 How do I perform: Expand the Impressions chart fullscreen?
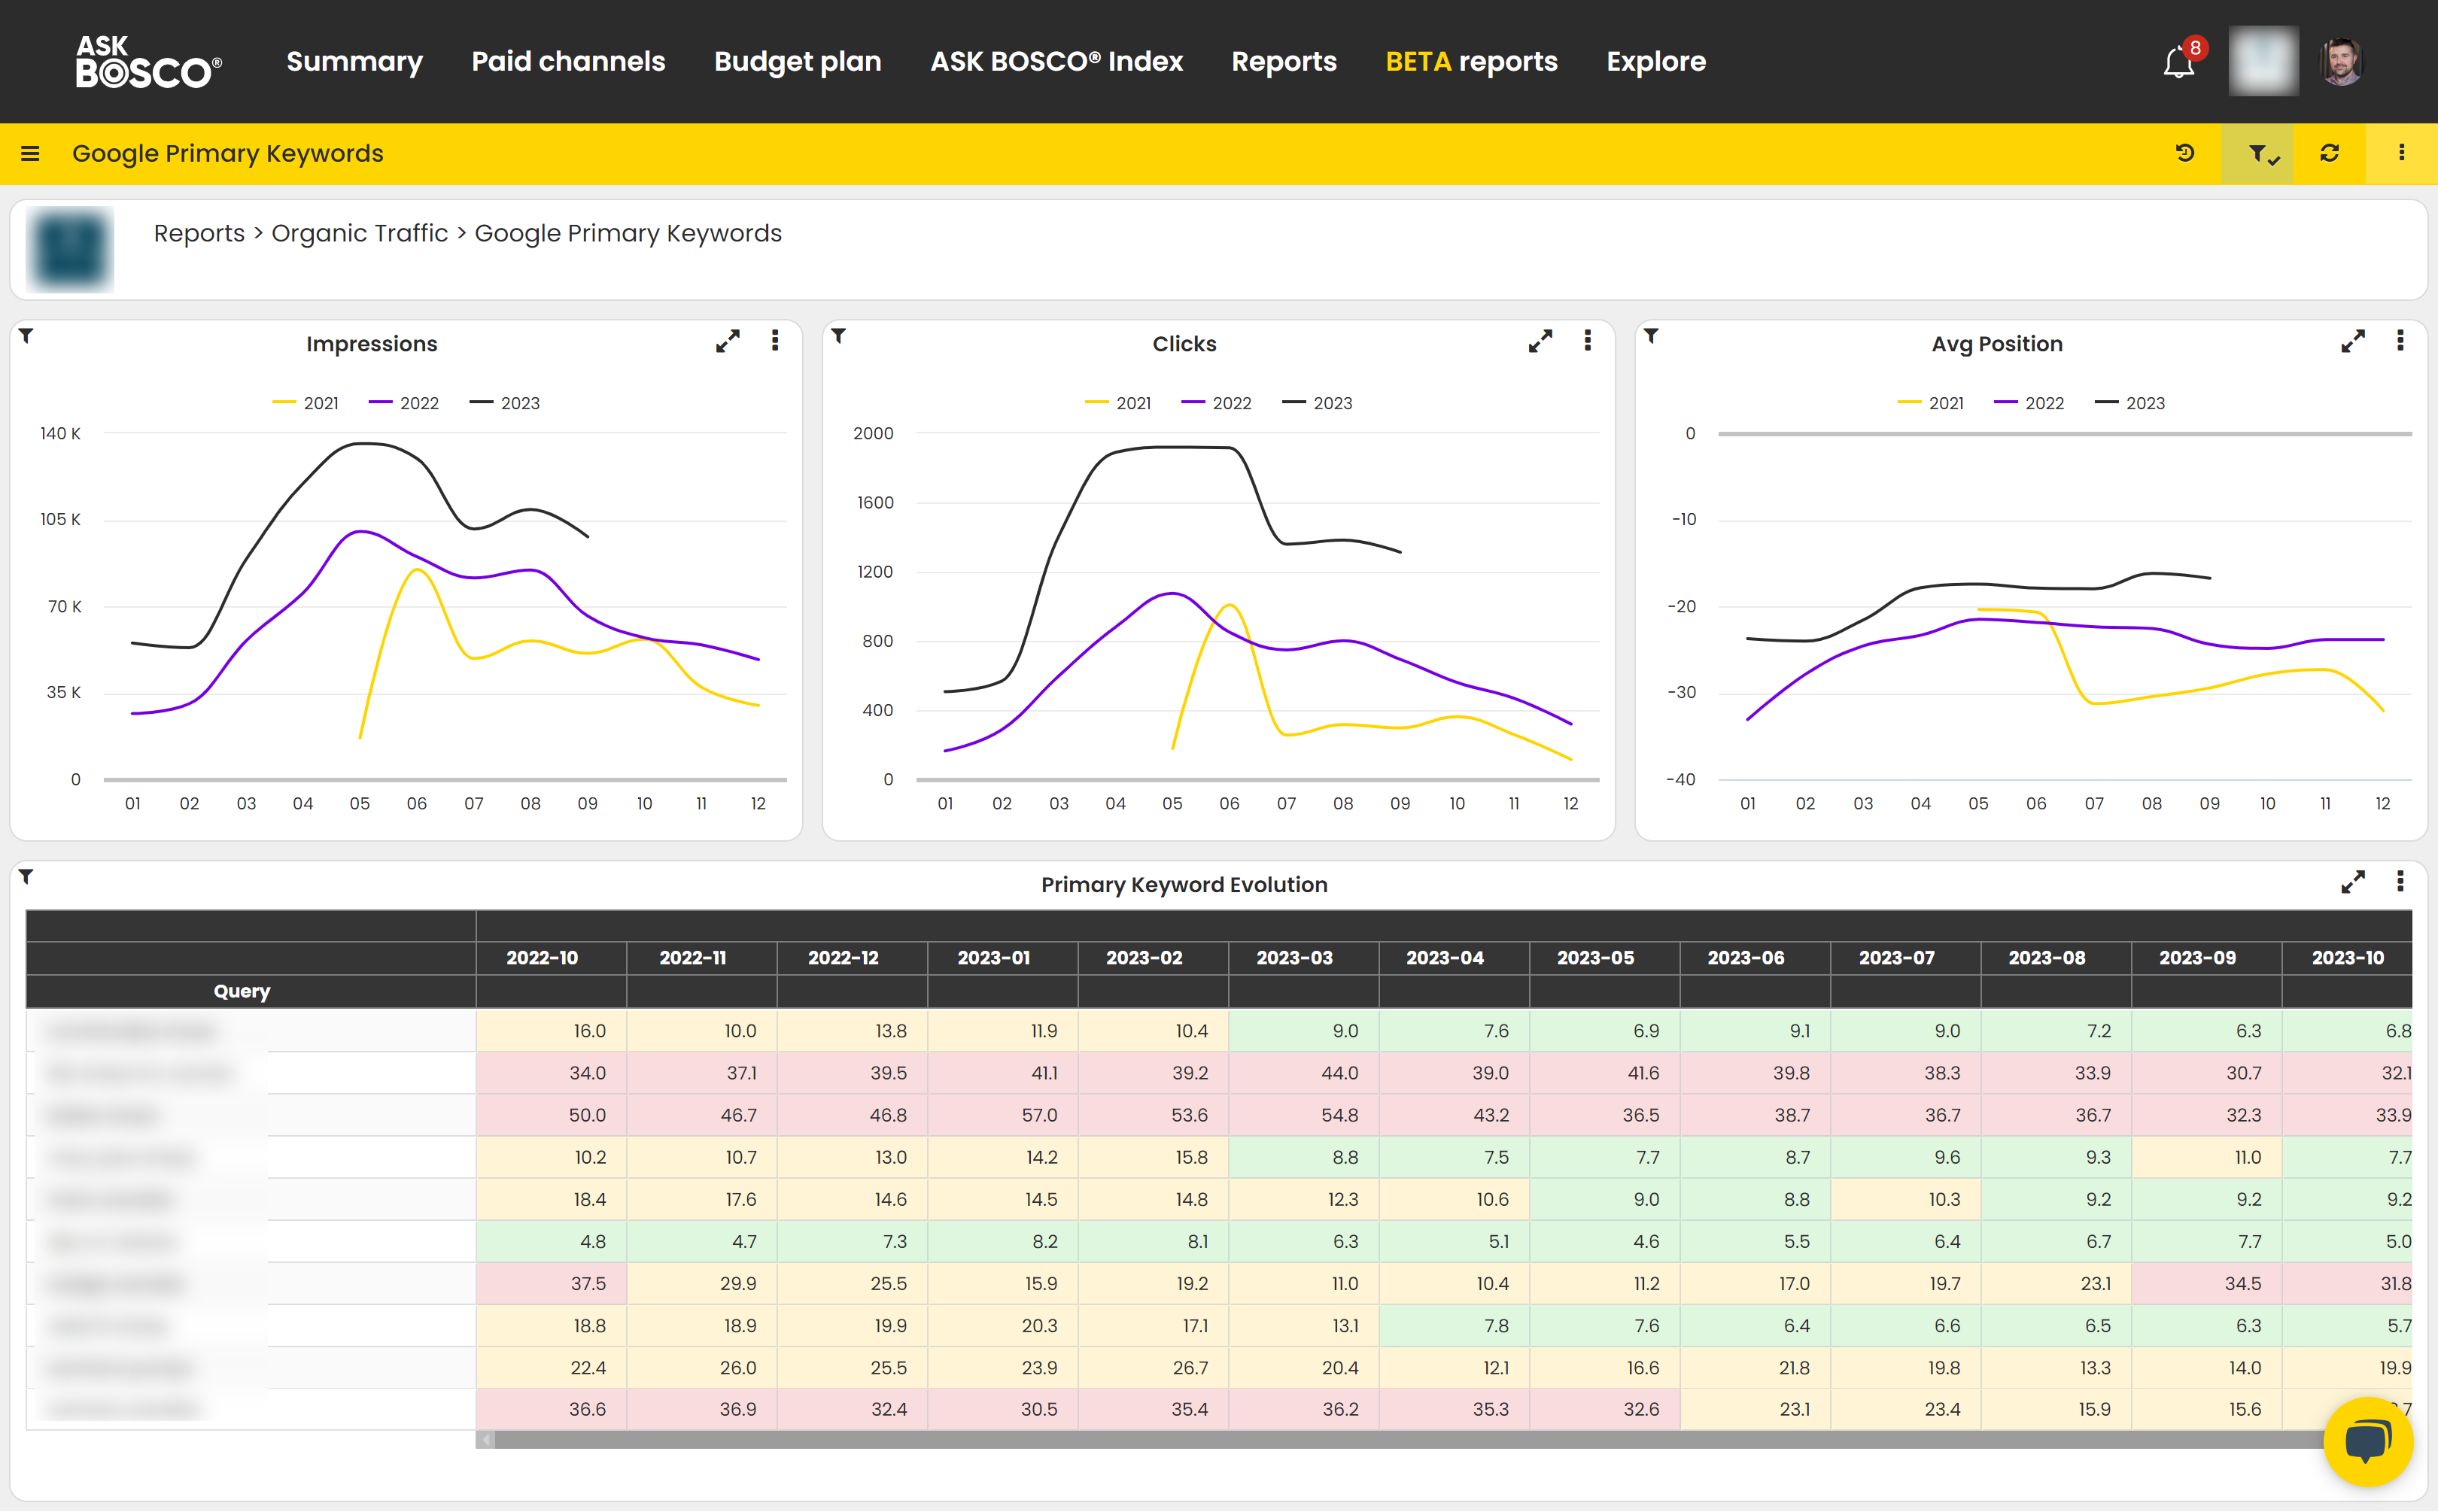727,342
